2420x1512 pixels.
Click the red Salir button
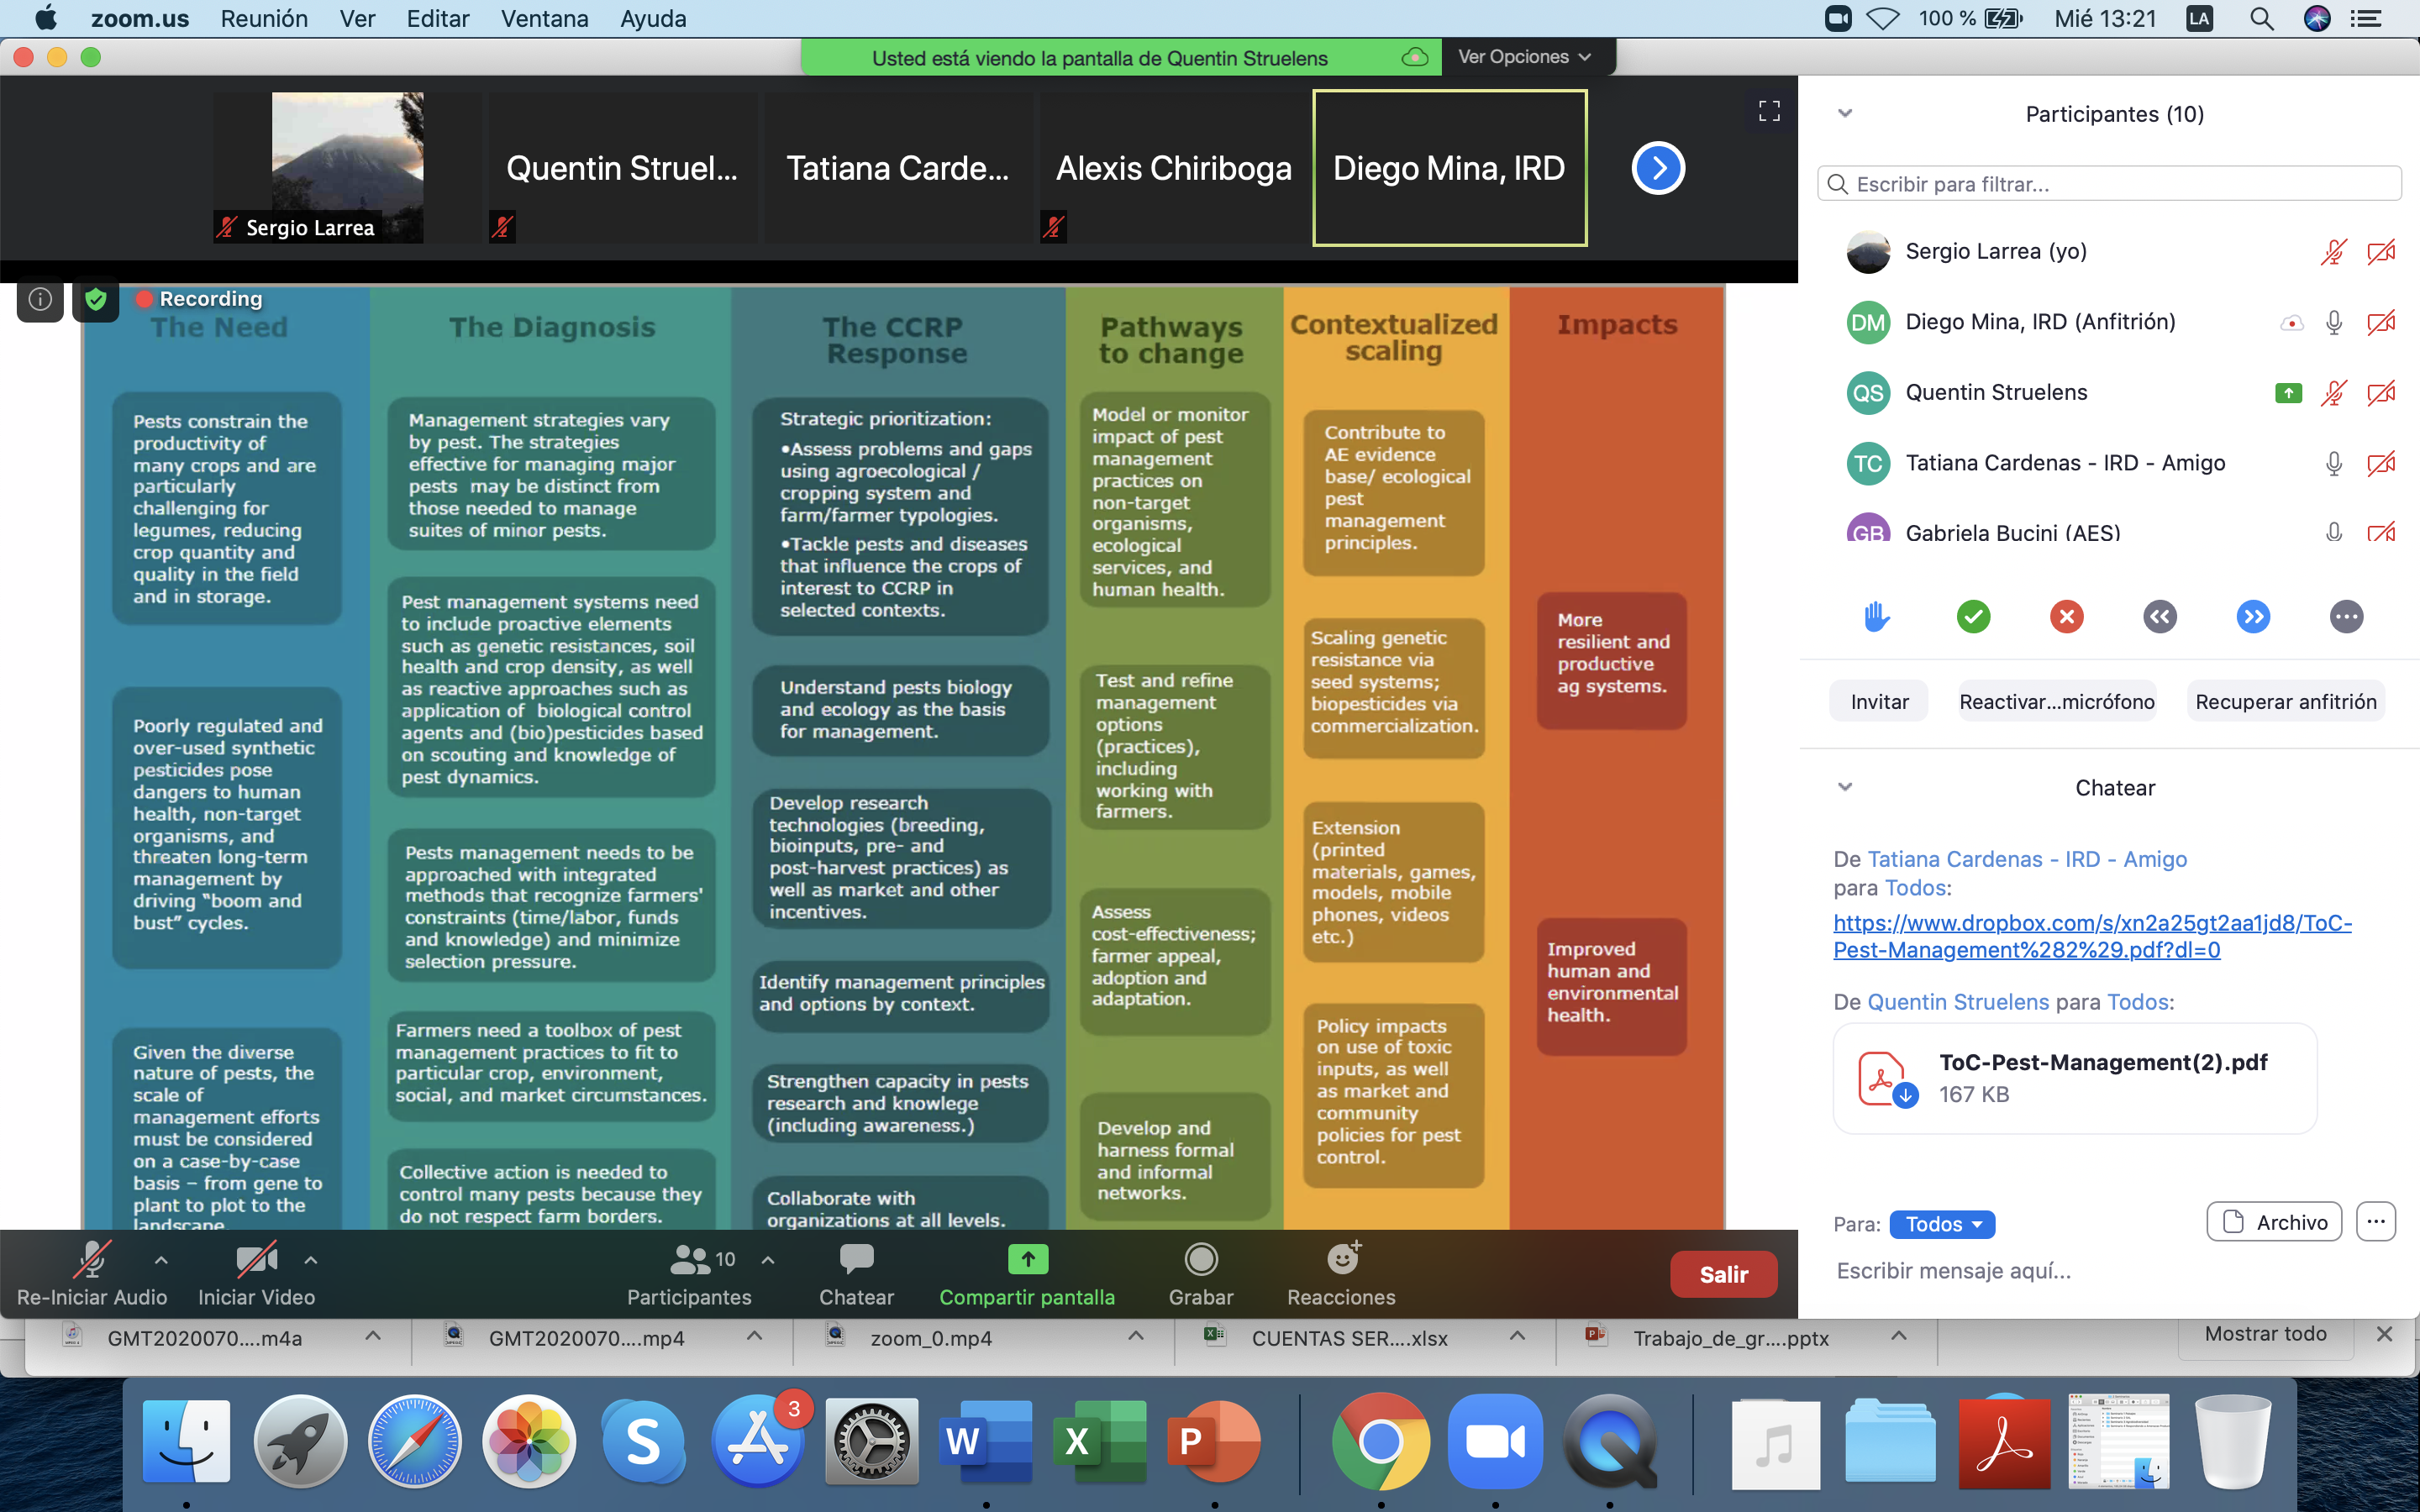pyautogui.click(x=1723, y=1274)
